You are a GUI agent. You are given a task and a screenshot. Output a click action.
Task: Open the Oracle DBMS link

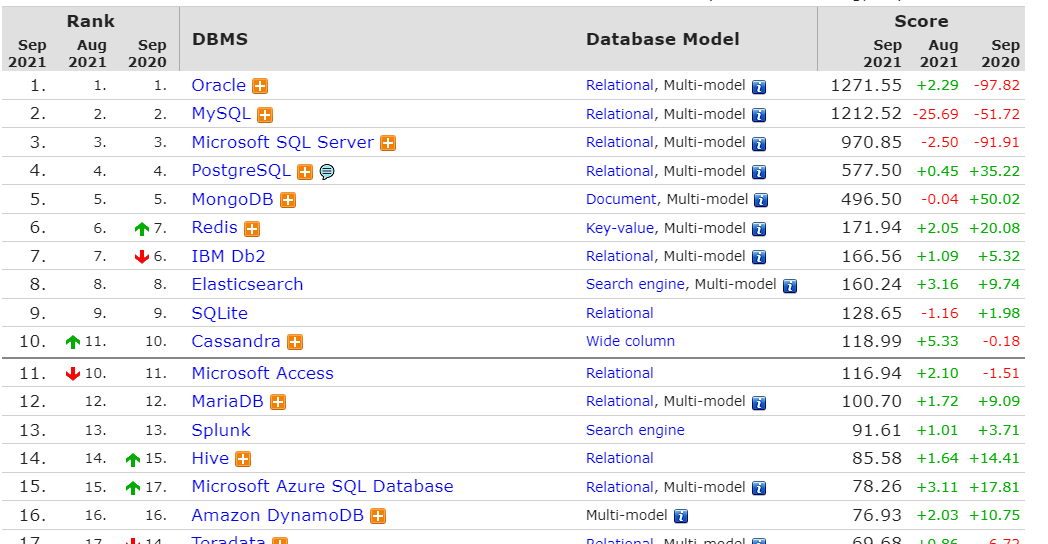219,86
